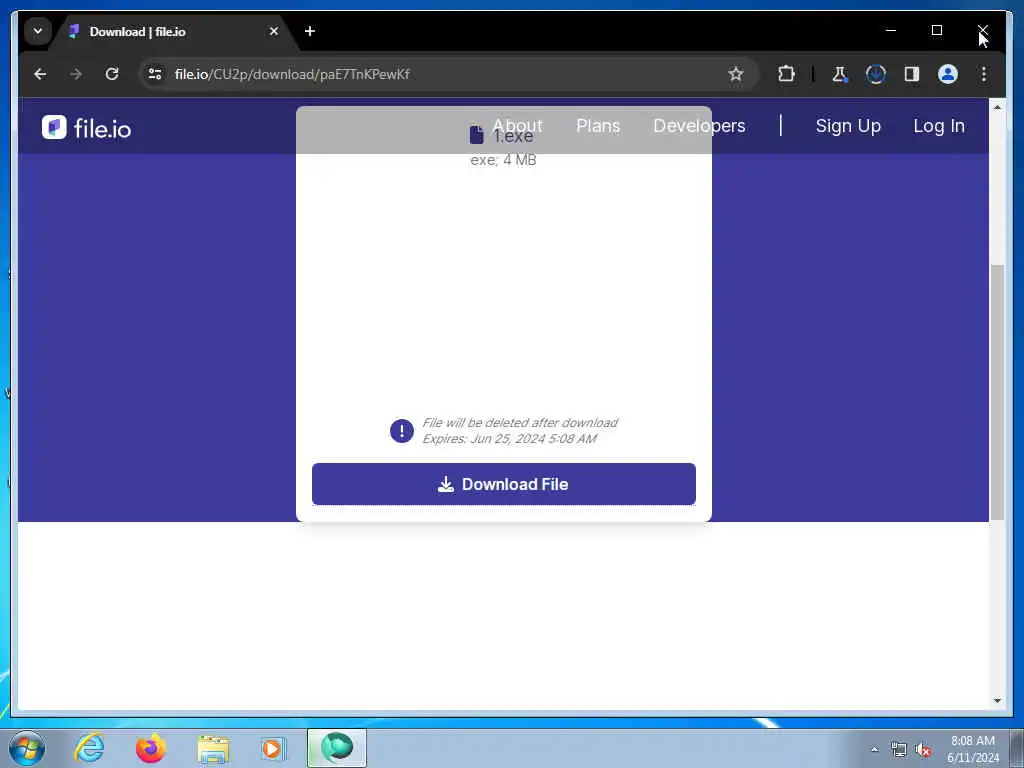Click the 'exe; 4 MB' file details
Image resolution: width=1024 pixels, height=768 pixels.
coord(503,160)
